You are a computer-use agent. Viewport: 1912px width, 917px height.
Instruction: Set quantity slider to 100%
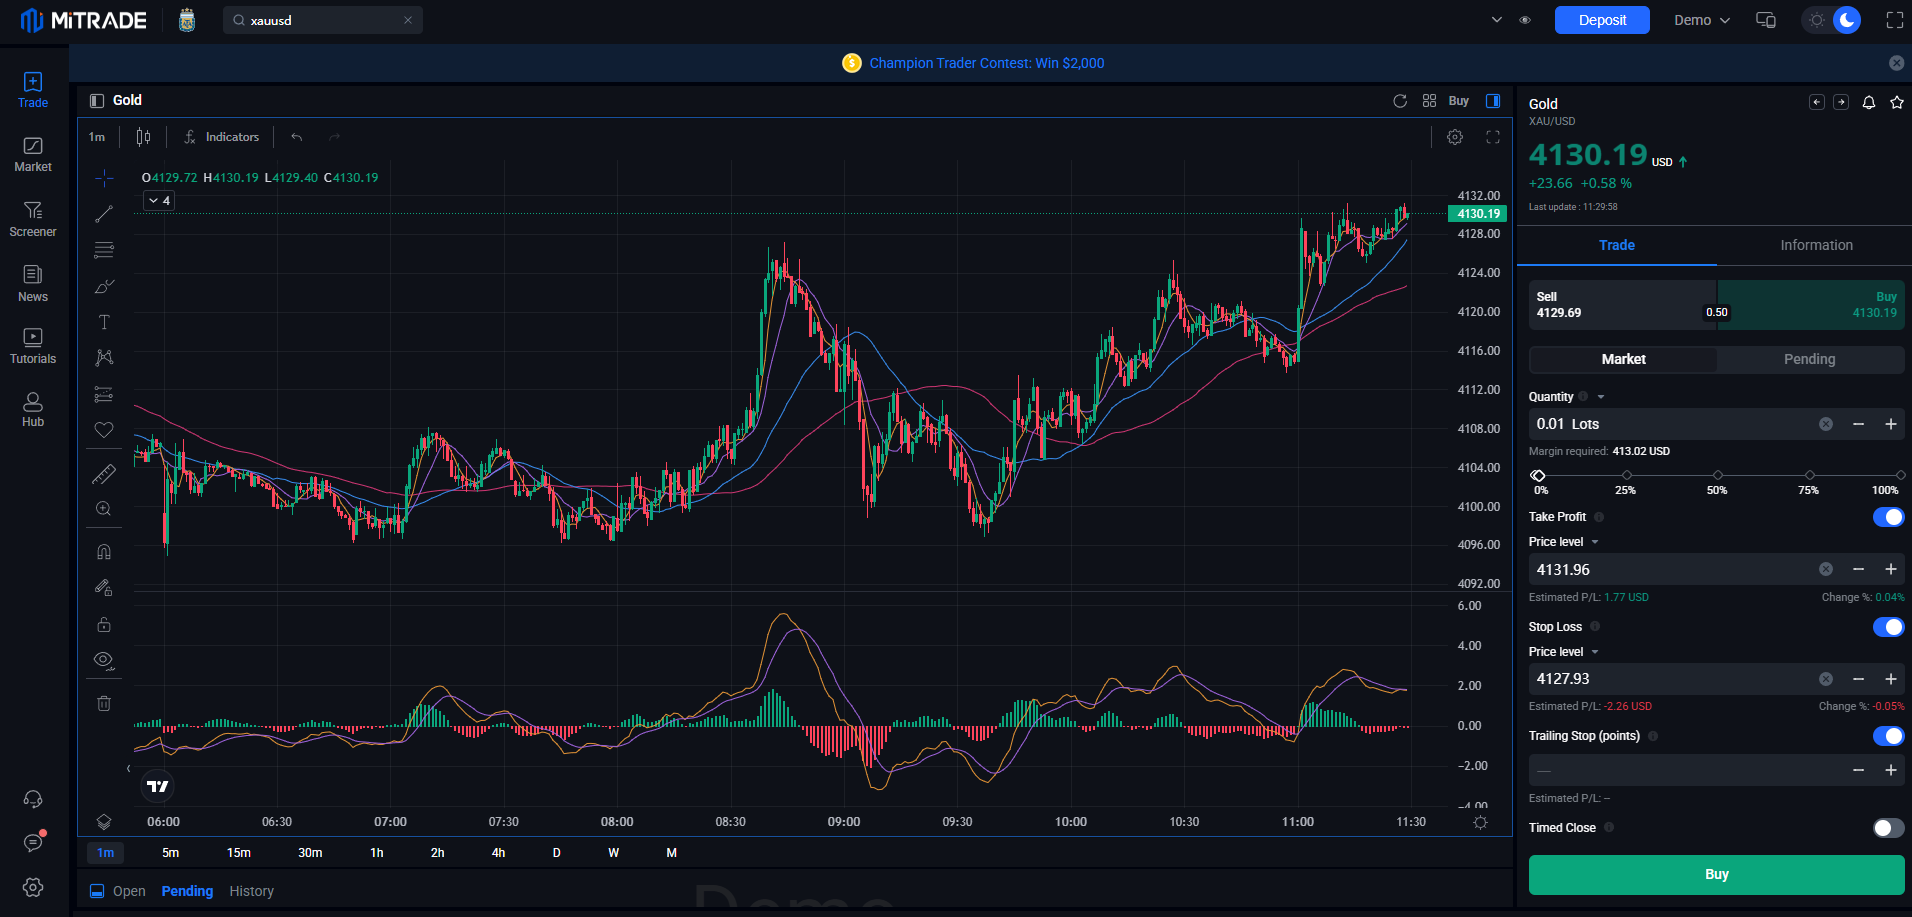[1900, 475]
